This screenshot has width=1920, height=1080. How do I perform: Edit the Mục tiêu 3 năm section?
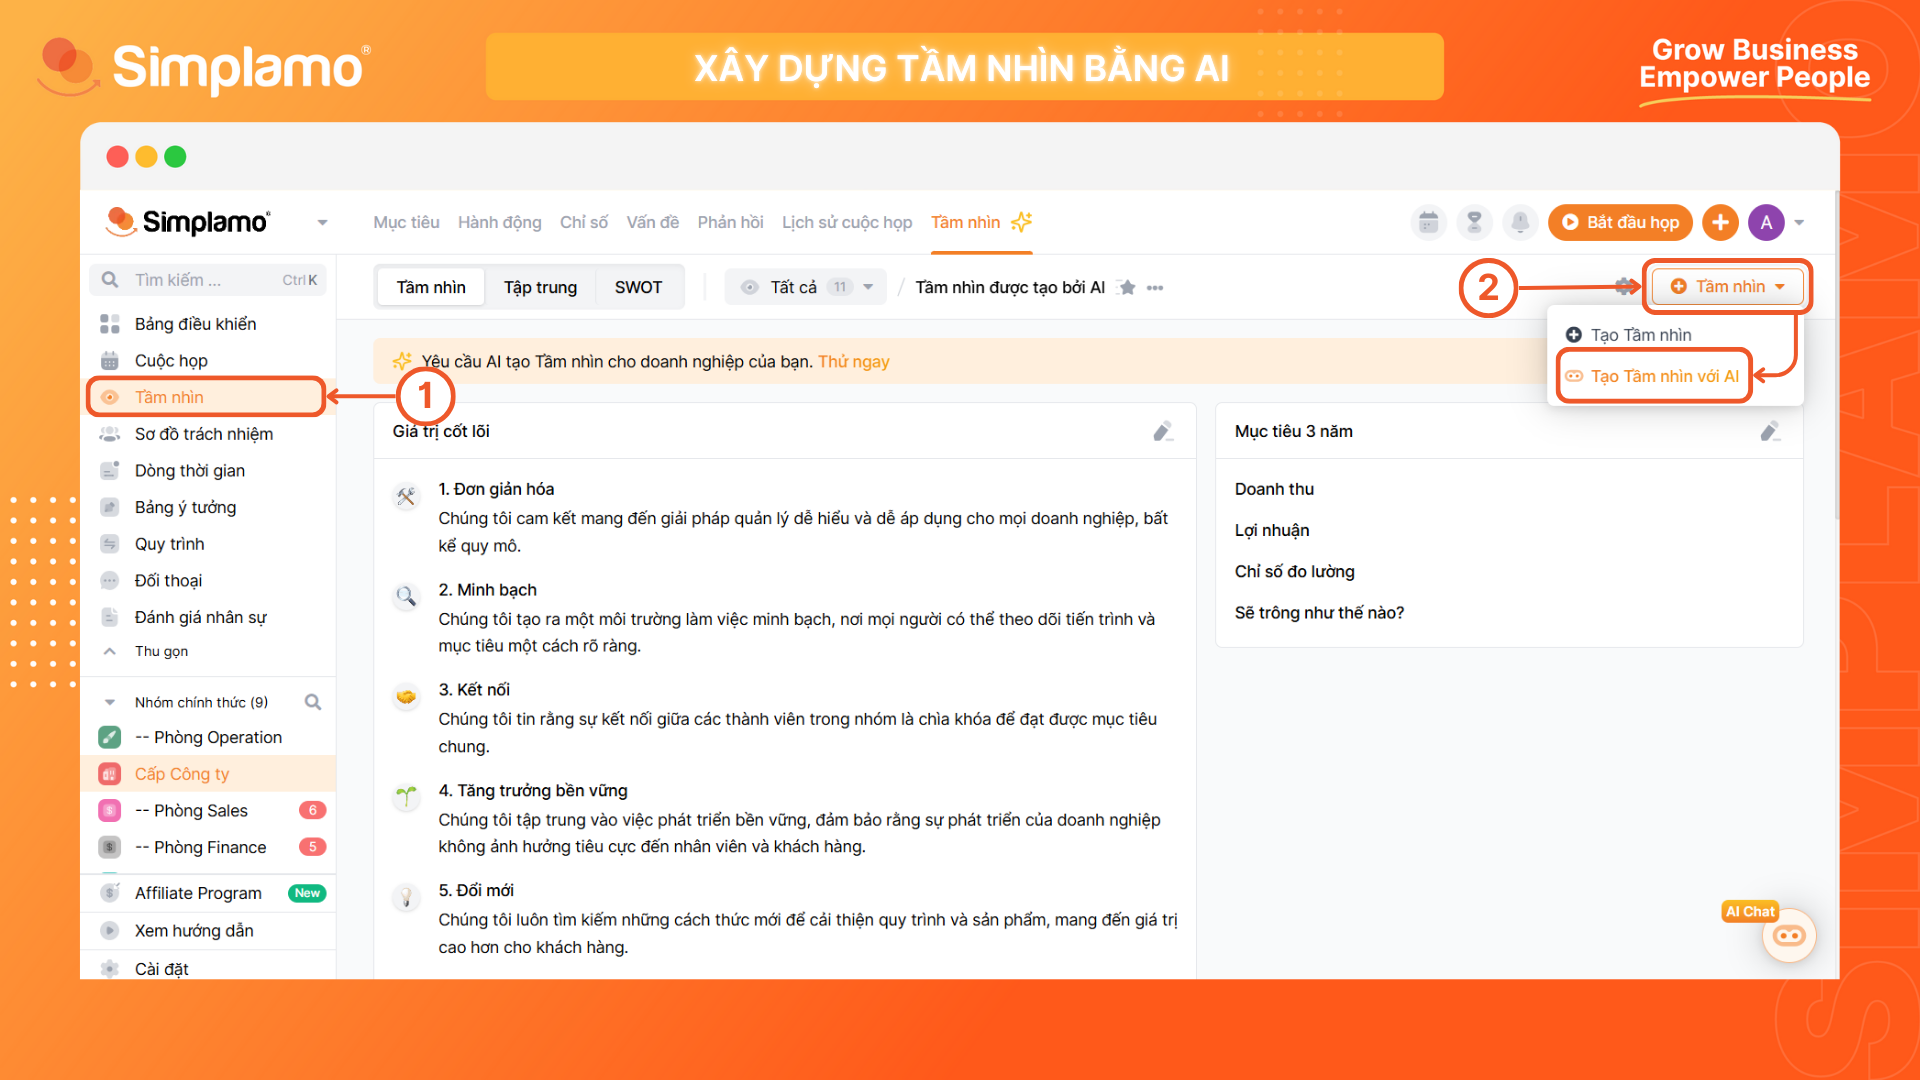click(x=1770, y=431)
